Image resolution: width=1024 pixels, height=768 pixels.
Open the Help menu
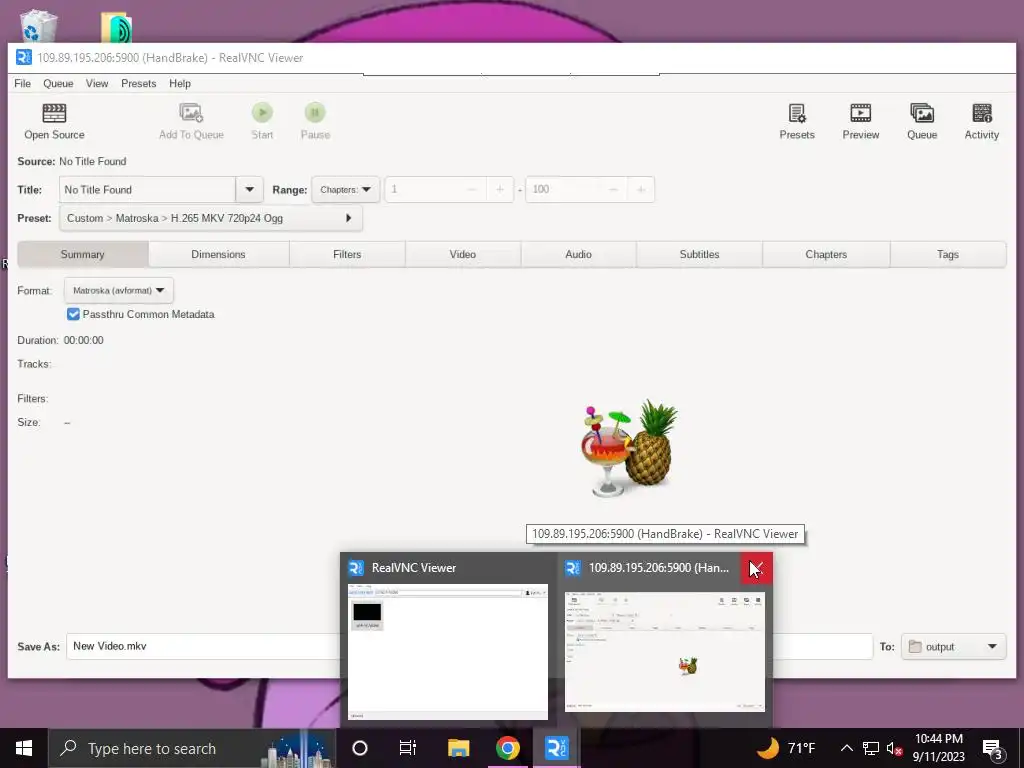(180, 84)
